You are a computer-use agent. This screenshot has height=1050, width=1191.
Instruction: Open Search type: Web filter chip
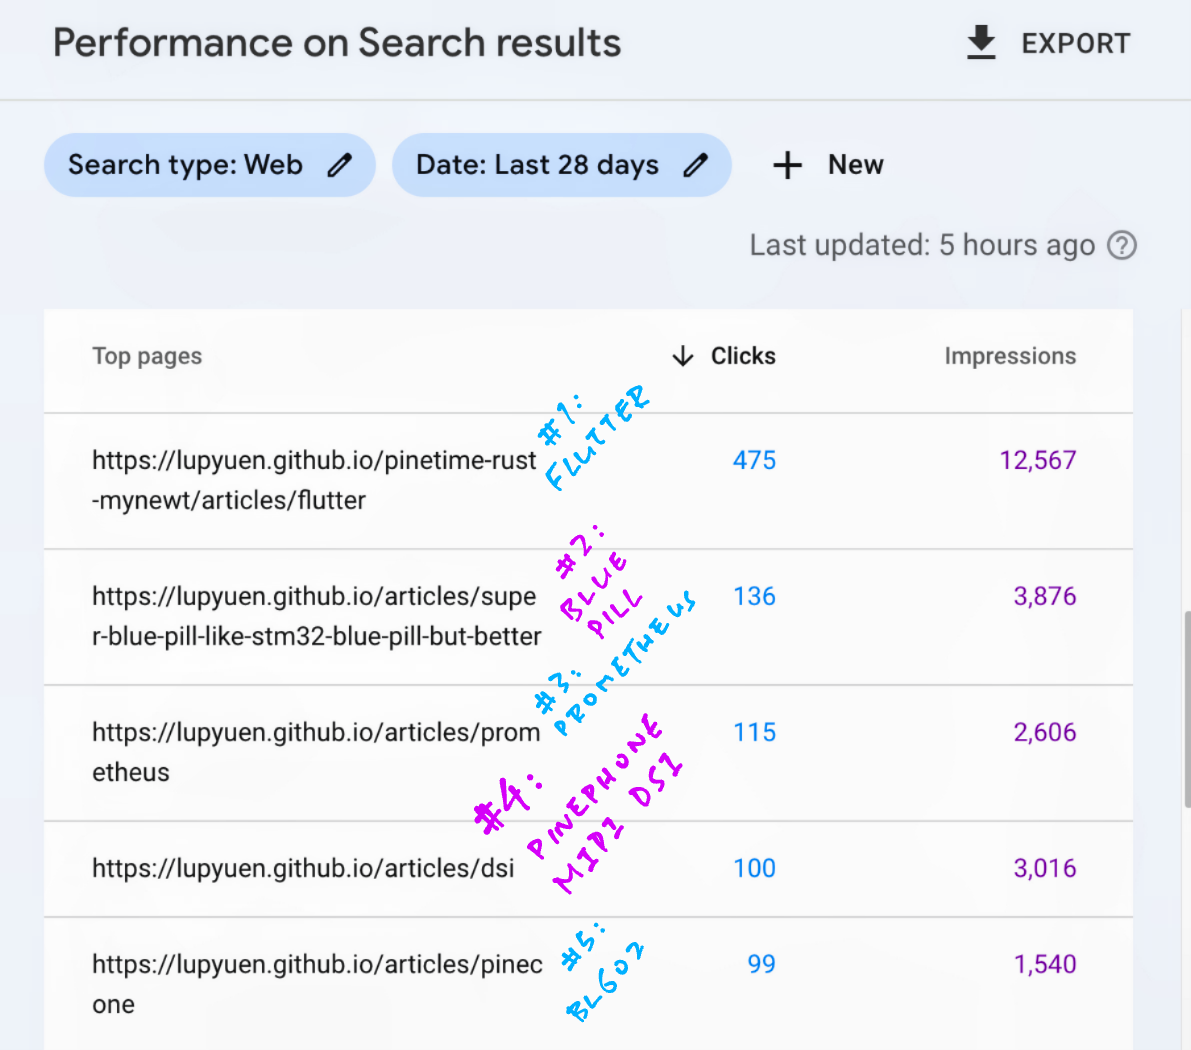pyautogui.click(x=186, y=165)
